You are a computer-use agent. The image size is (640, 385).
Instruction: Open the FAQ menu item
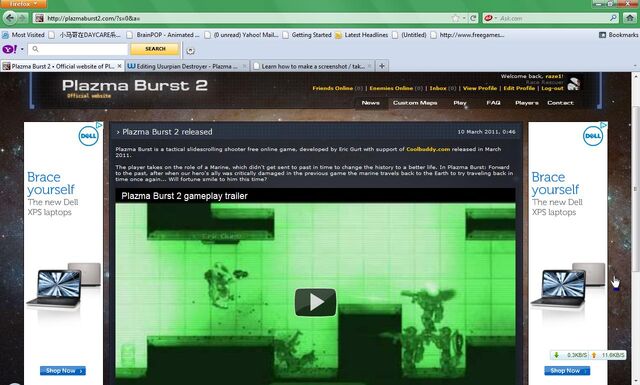click(493, 103)
